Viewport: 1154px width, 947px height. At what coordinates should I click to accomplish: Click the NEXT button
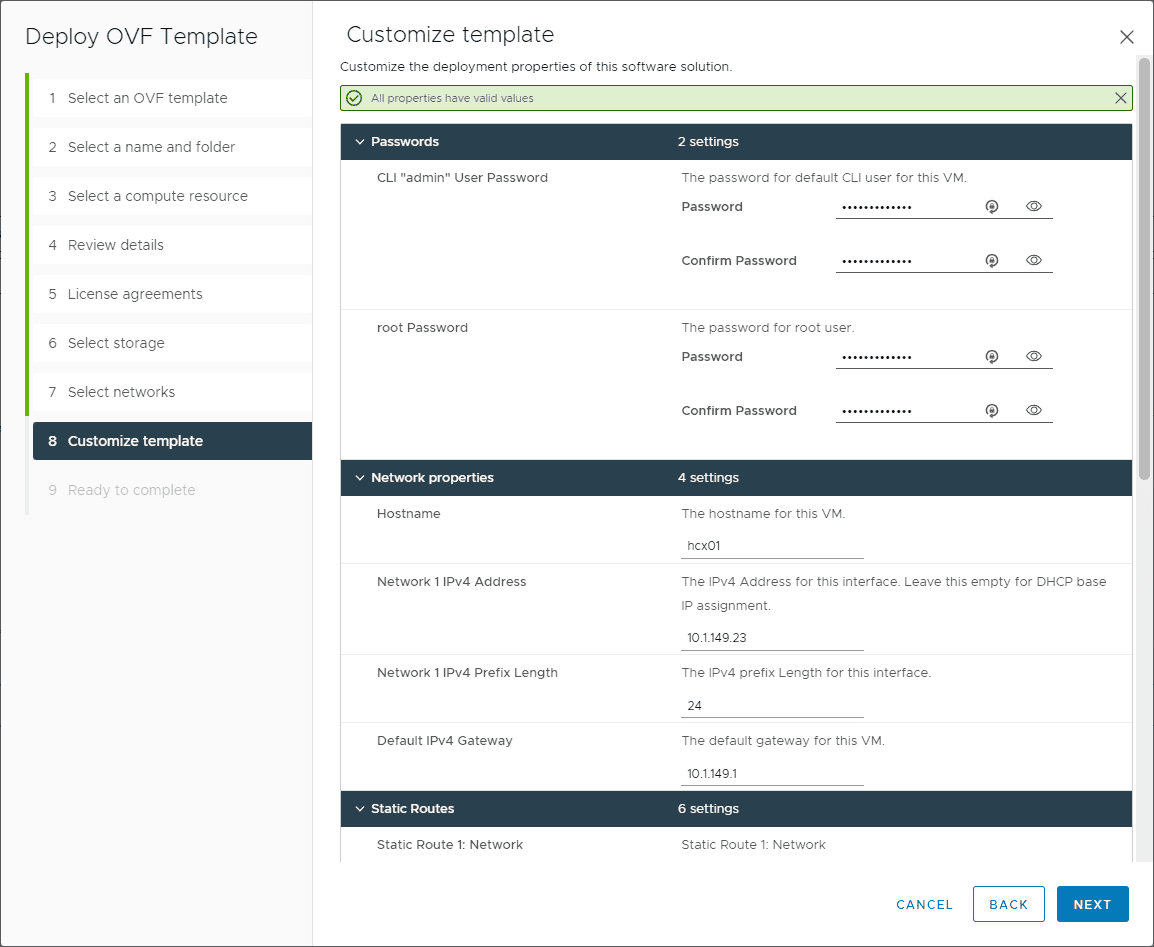1092,904
